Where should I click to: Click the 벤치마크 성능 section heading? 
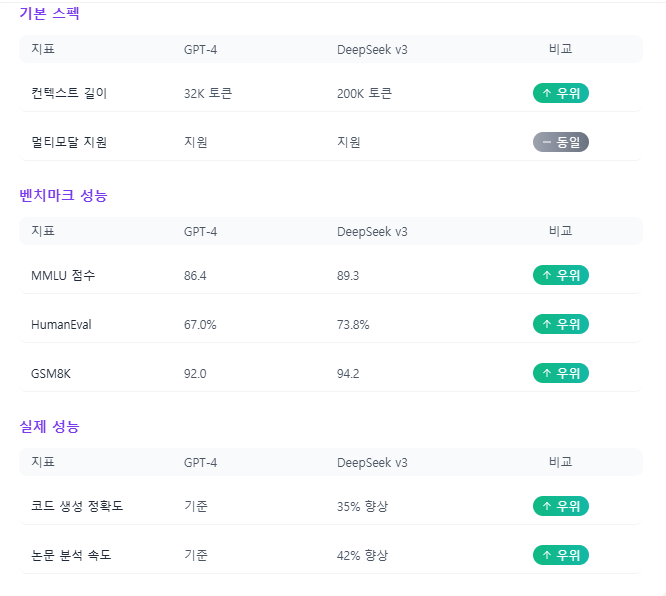(x=63, y=195)
